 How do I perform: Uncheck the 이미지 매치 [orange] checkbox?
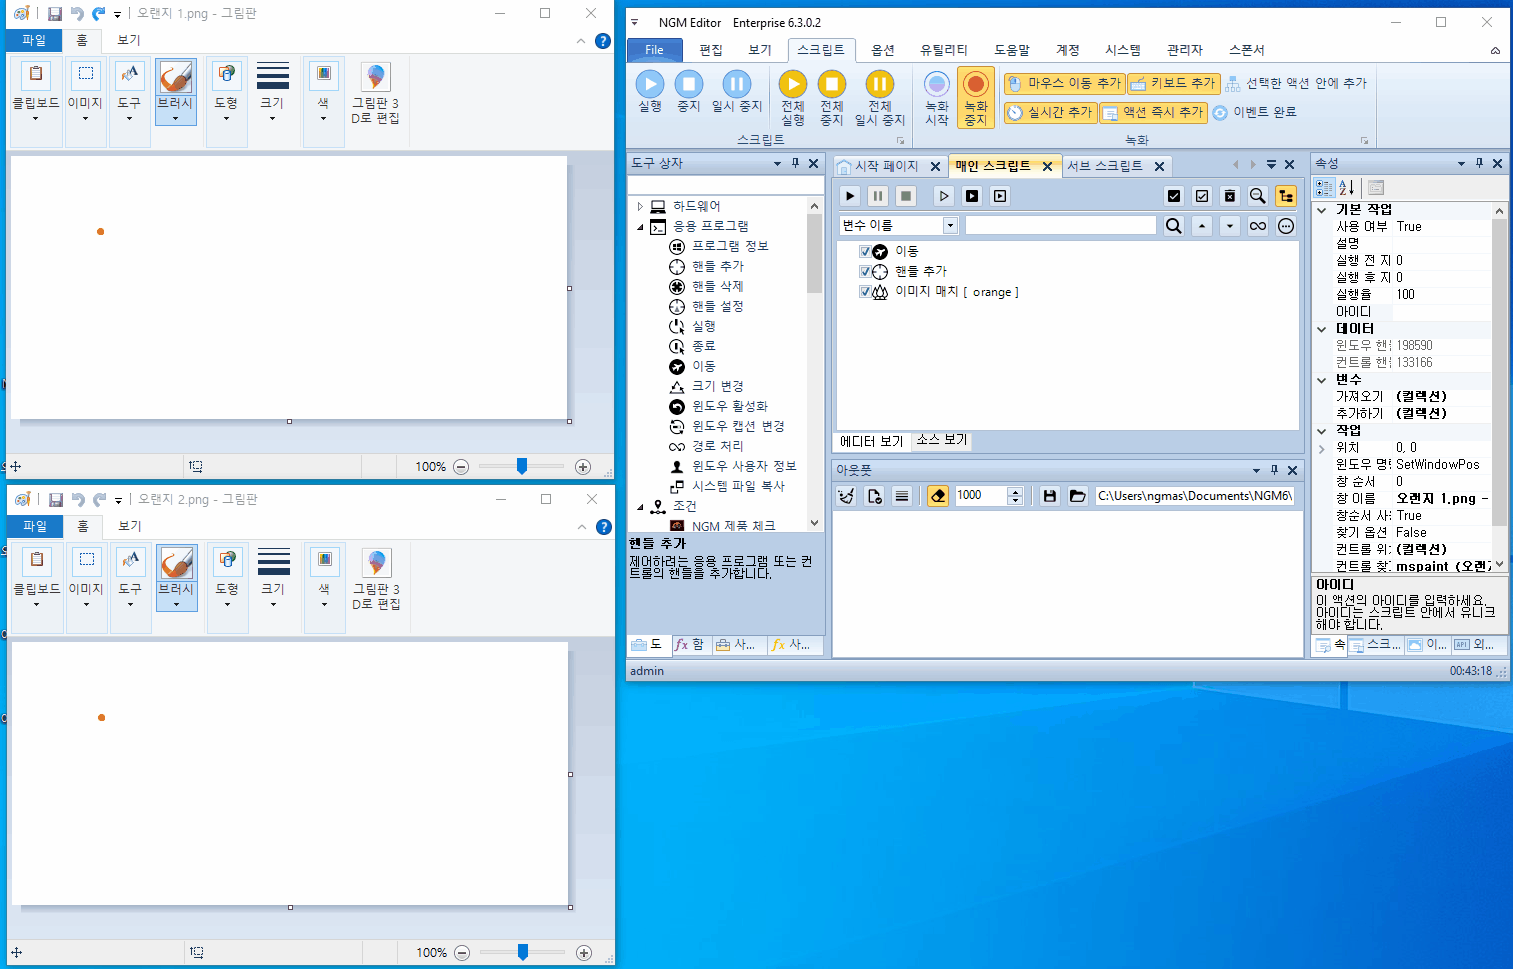coord(865,292)
